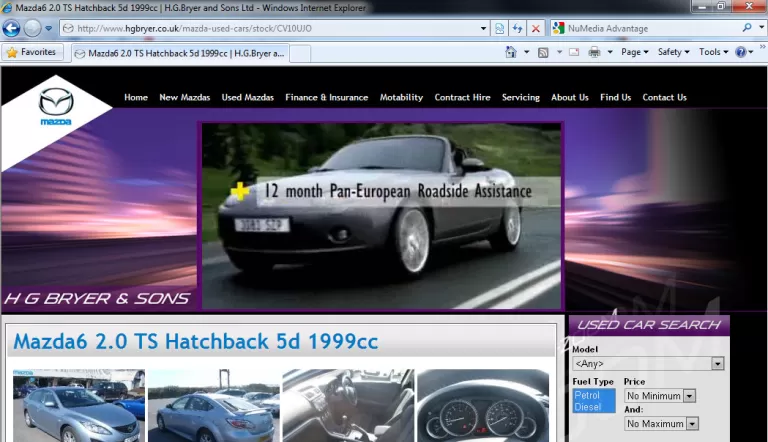Screen dimensions: 768x442
Task: Open the Safety menu
Action: (x=673, y=52)
